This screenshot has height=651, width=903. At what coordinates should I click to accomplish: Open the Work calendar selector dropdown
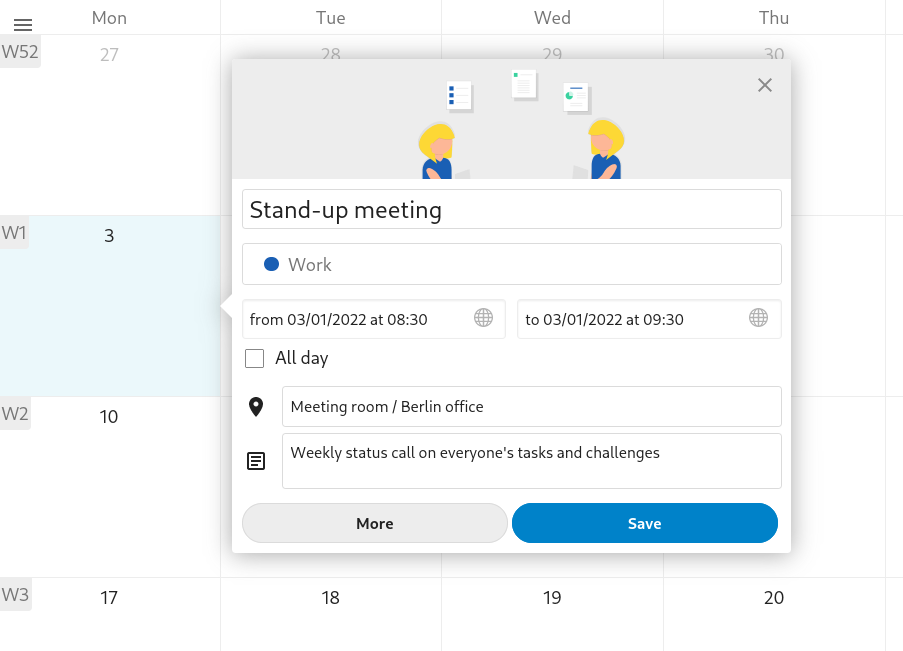click(512, 264)
